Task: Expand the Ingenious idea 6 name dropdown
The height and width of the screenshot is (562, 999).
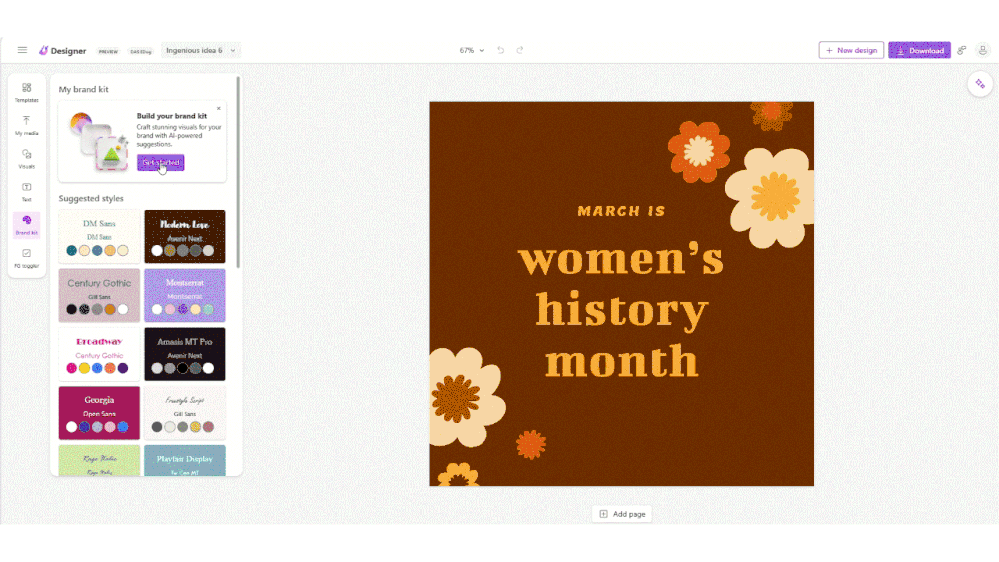Action: click(201, 50)
